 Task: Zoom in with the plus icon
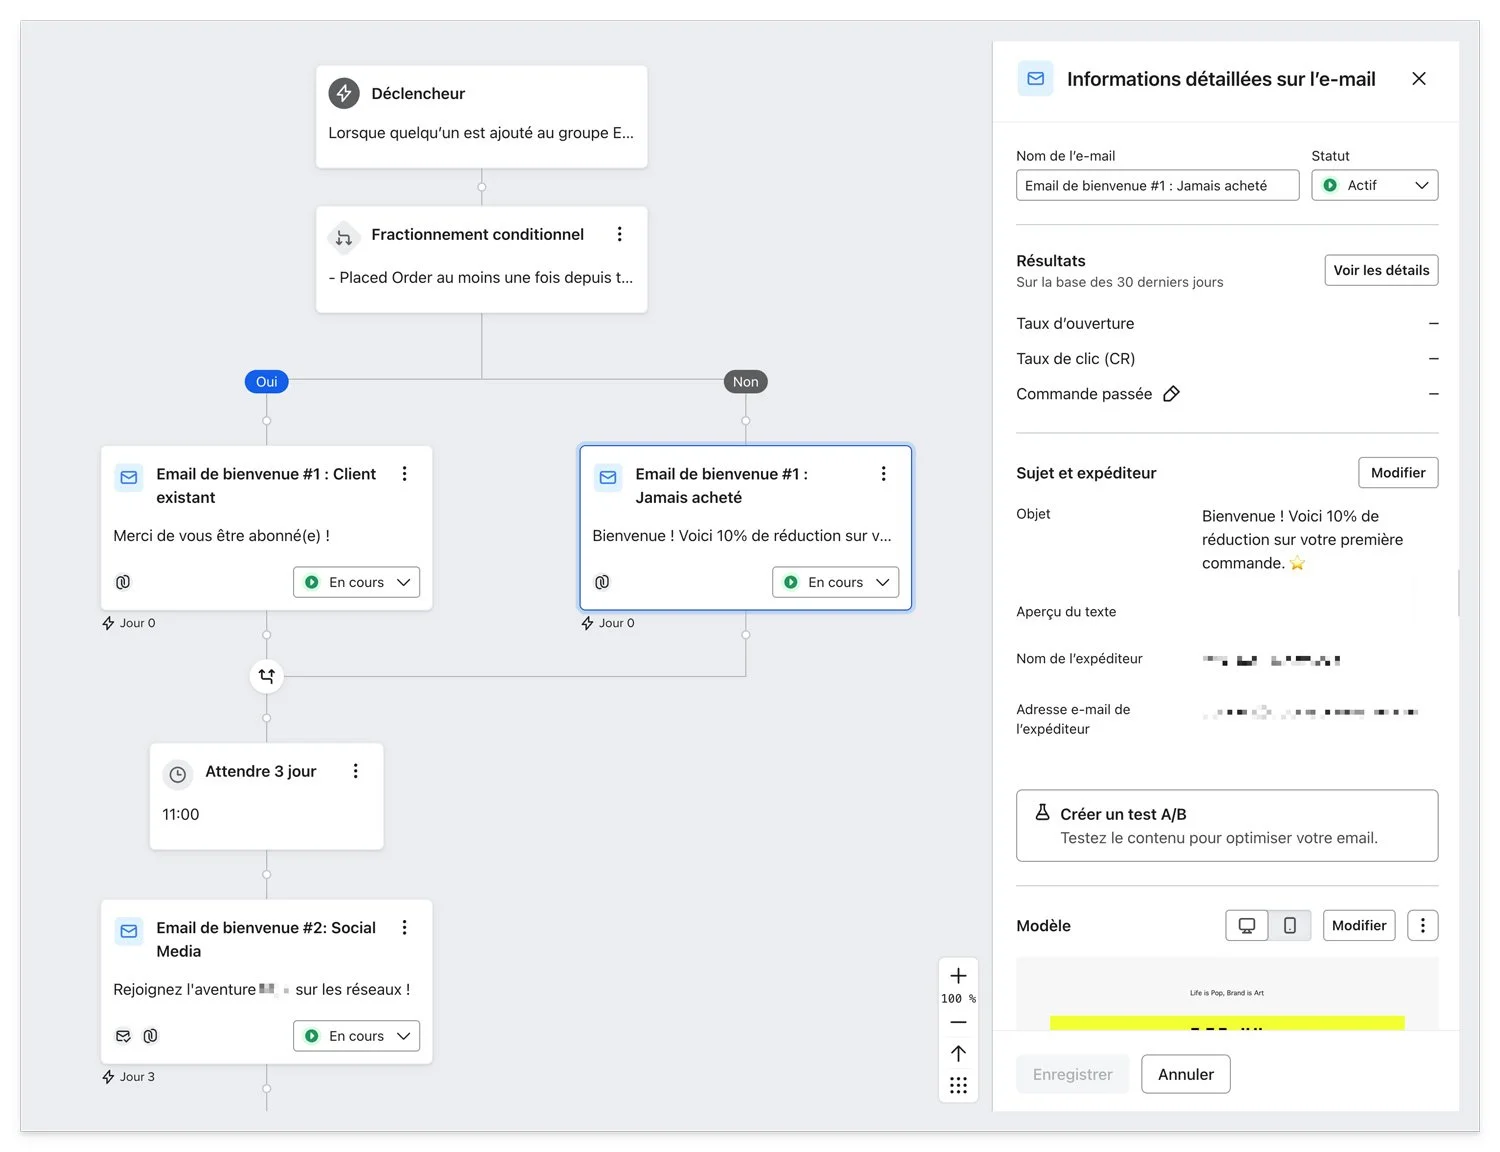[958, 976]
